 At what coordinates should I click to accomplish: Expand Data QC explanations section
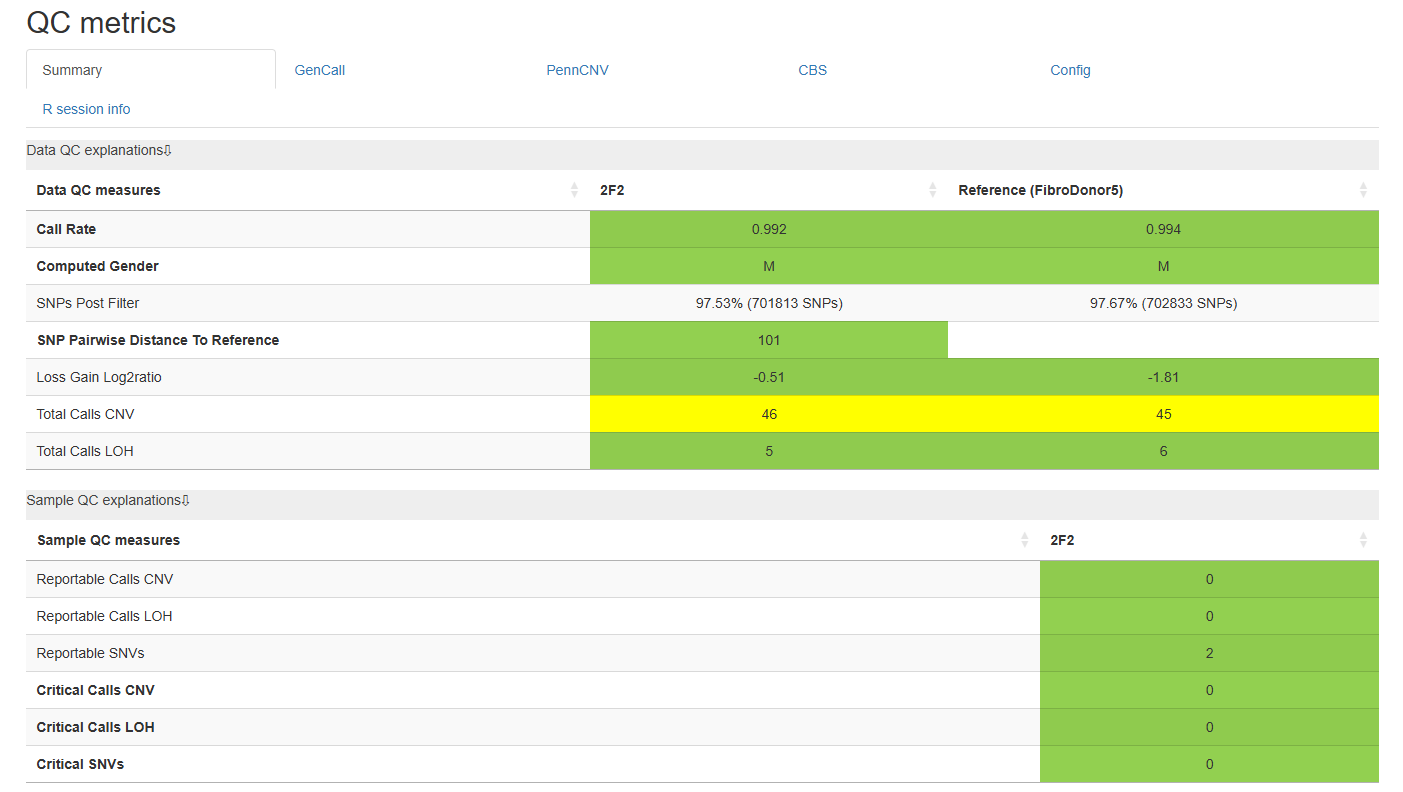(x=99, y=150)
